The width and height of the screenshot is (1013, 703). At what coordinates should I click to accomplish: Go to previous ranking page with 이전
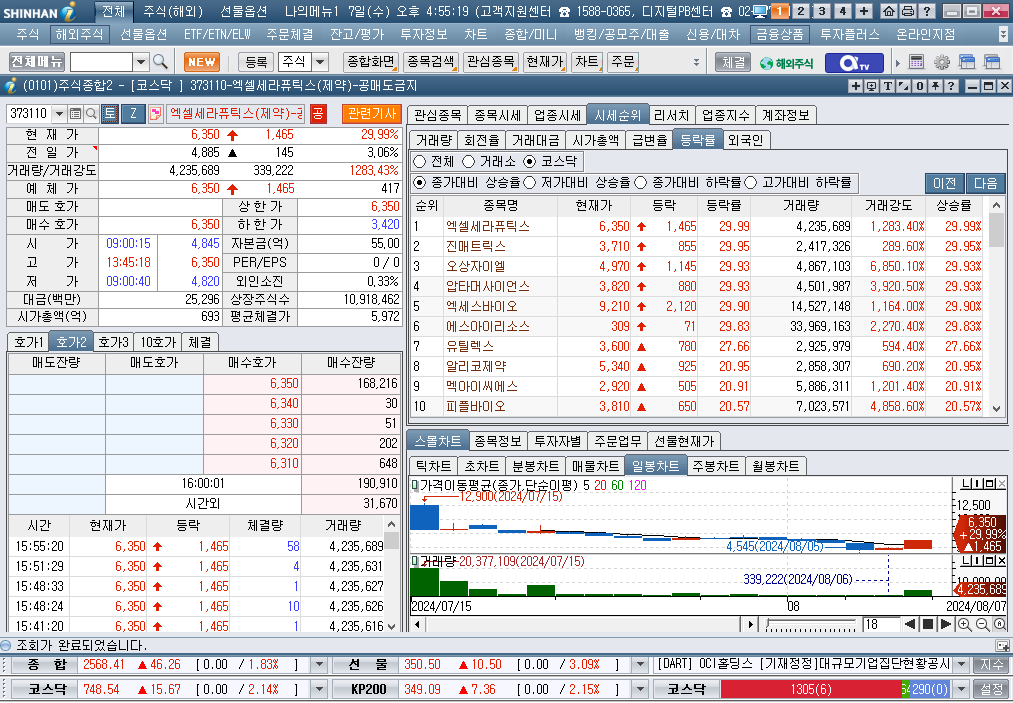point(945,183)
